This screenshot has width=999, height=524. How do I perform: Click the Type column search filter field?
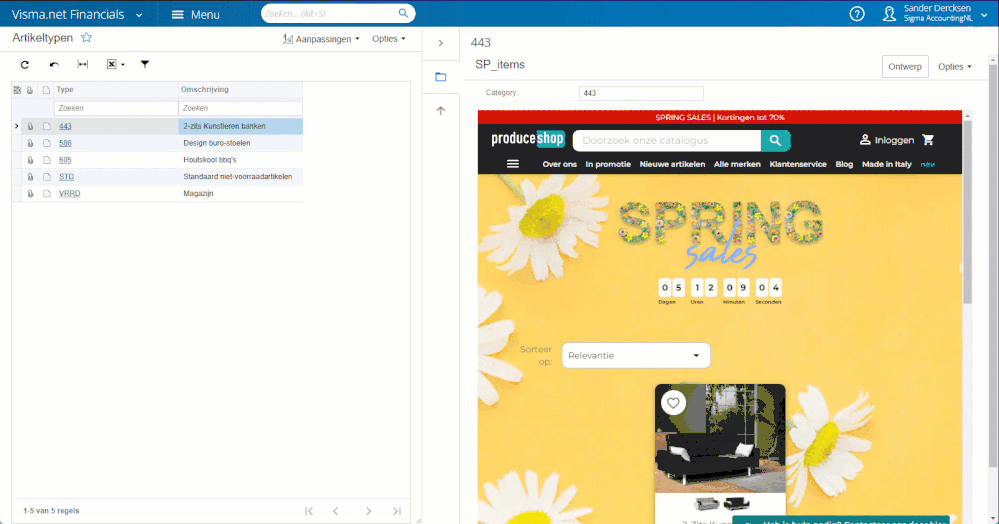(116, 108)
